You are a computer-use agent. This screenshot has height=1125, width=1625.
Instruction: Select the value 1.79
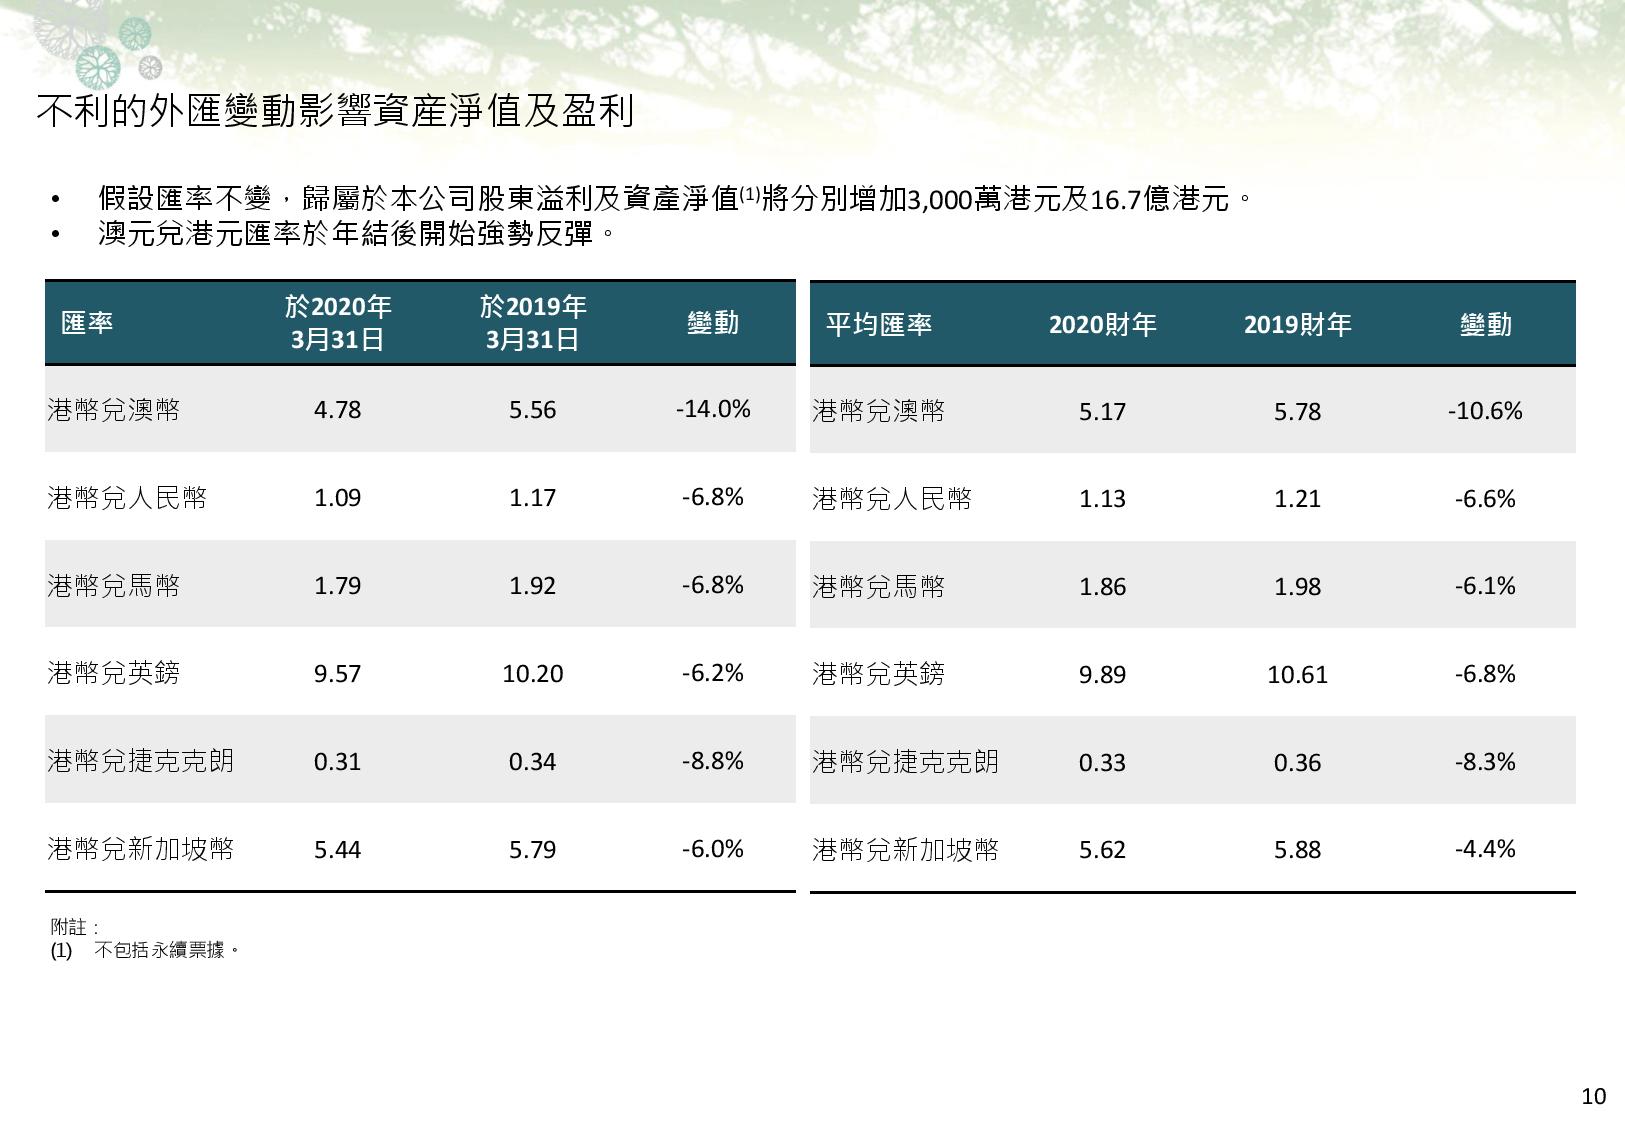click(338, 585)
